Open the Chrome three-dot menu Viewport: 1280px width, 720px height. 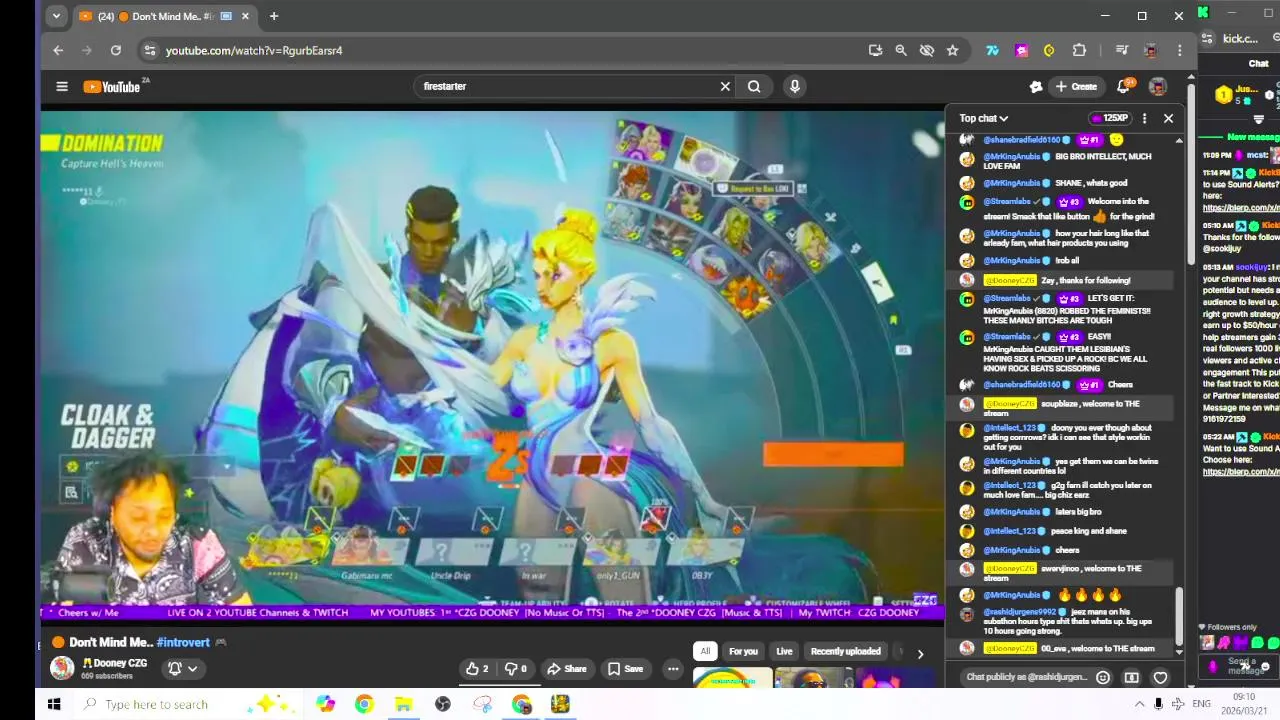pos(1180,50)
